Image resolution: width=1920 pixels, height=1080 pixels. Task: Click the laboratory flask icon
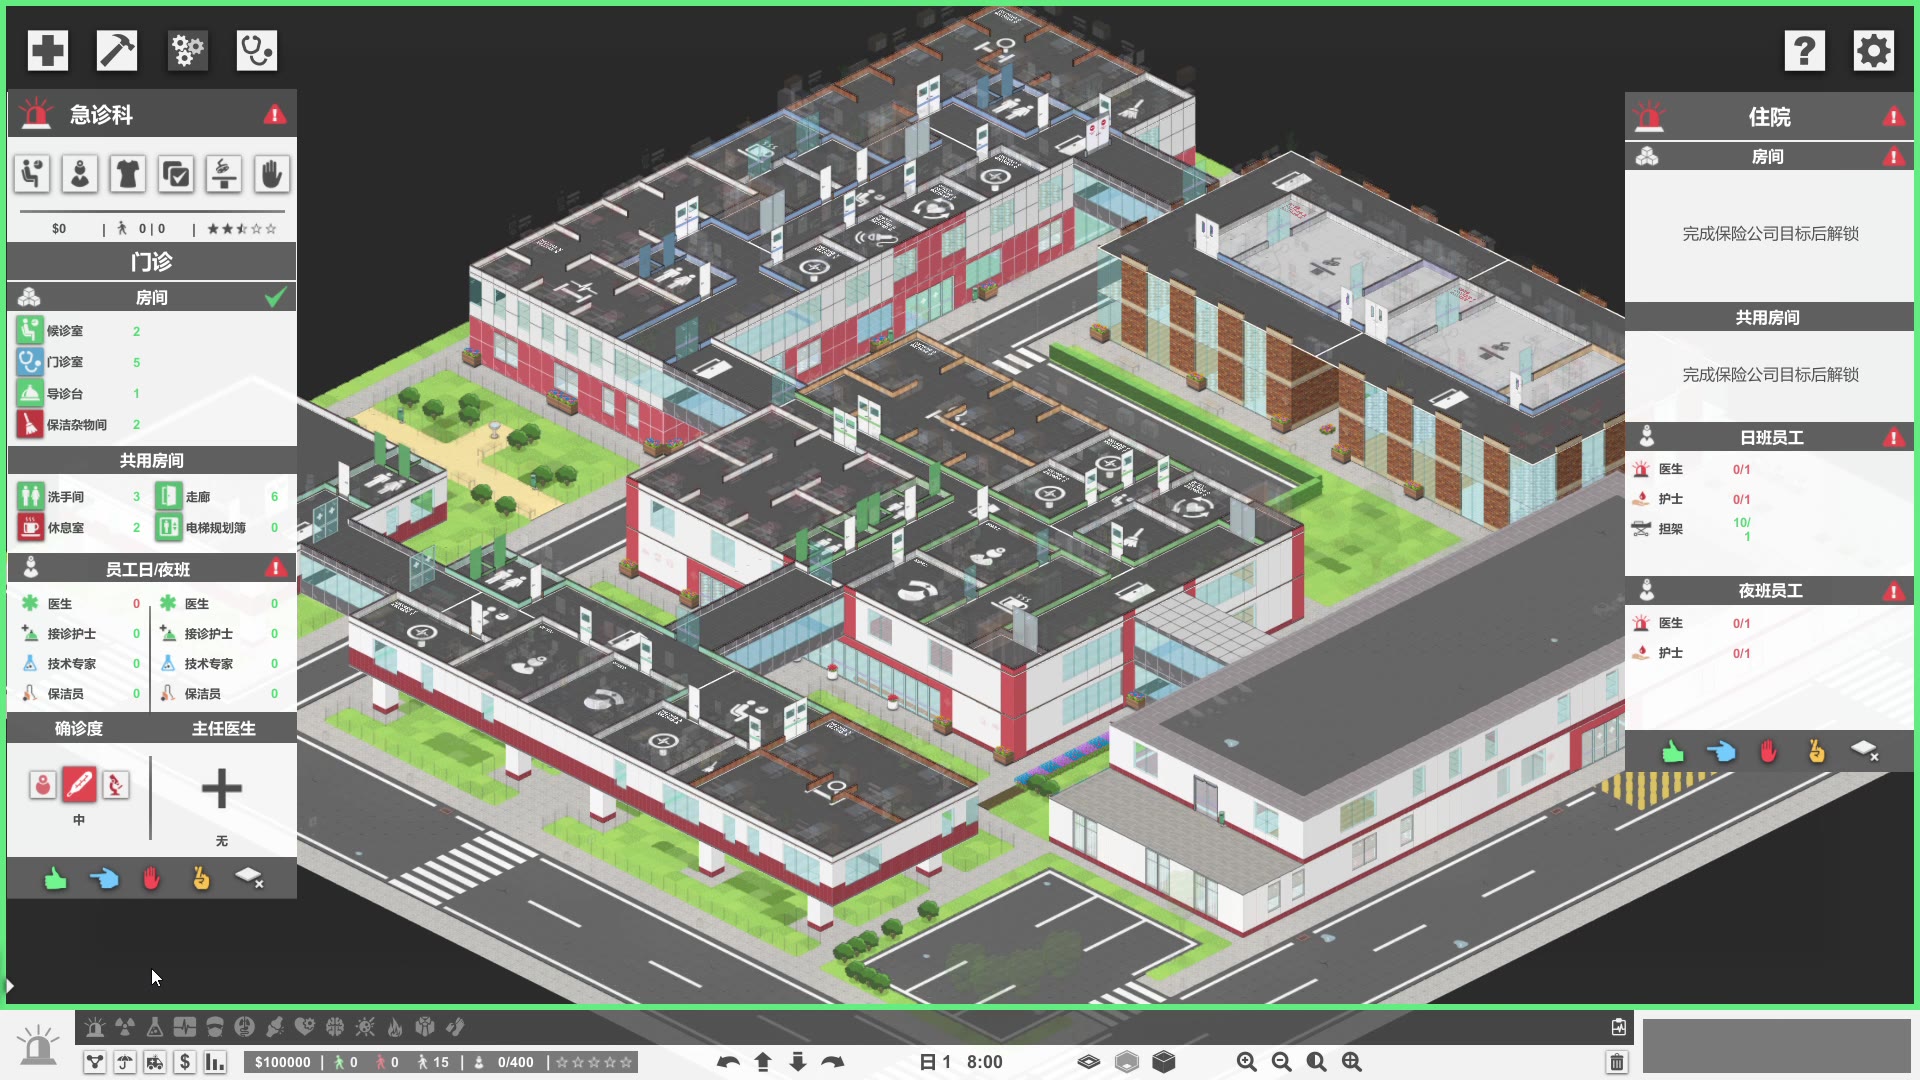point(153,1027)
